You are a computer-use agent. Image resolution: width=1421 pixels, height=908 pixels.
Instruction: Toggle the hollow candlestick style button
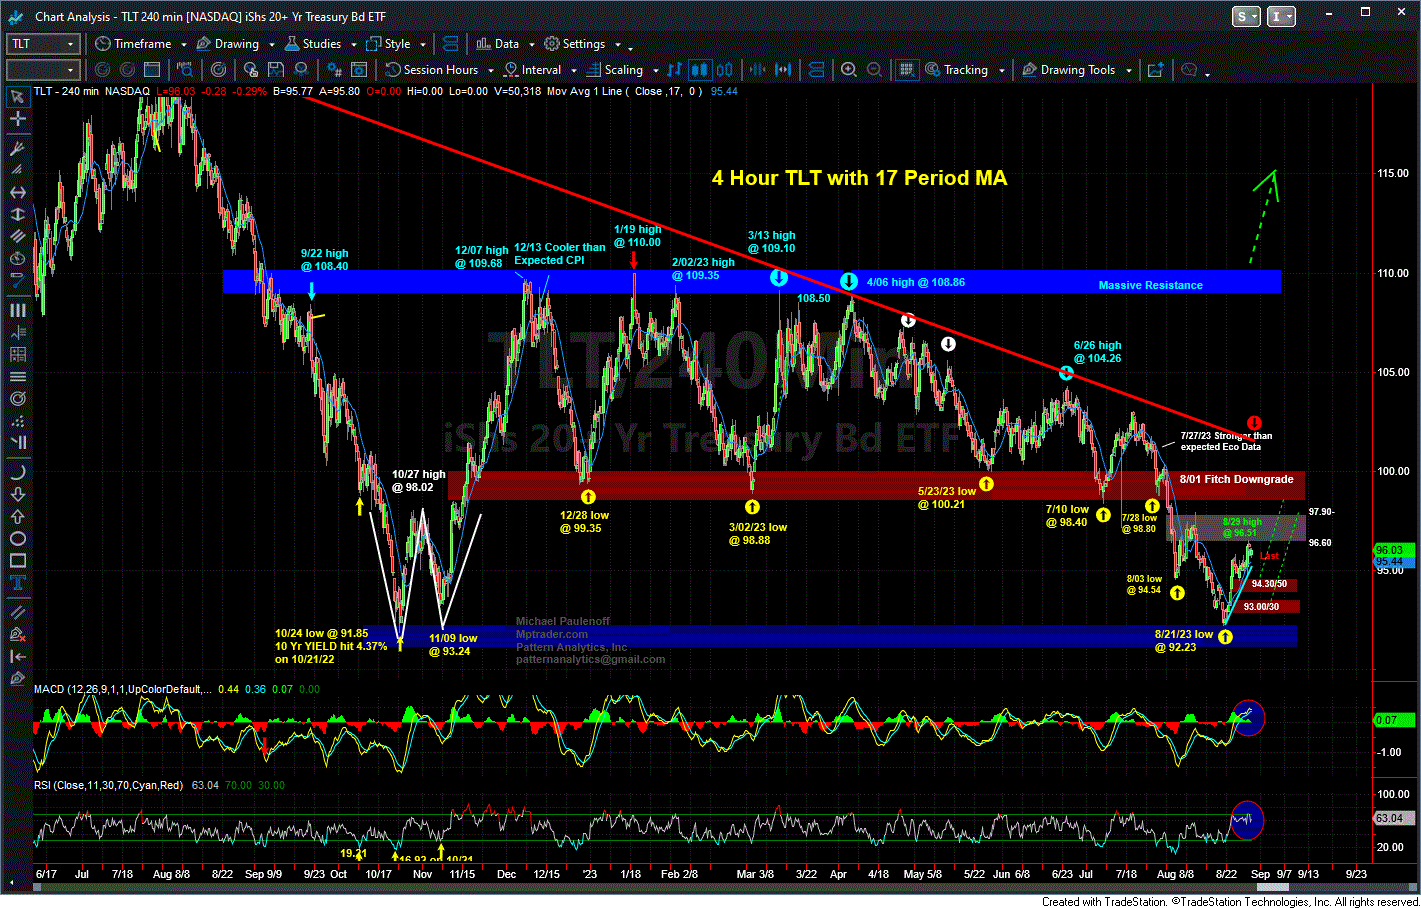pos(725,70)
